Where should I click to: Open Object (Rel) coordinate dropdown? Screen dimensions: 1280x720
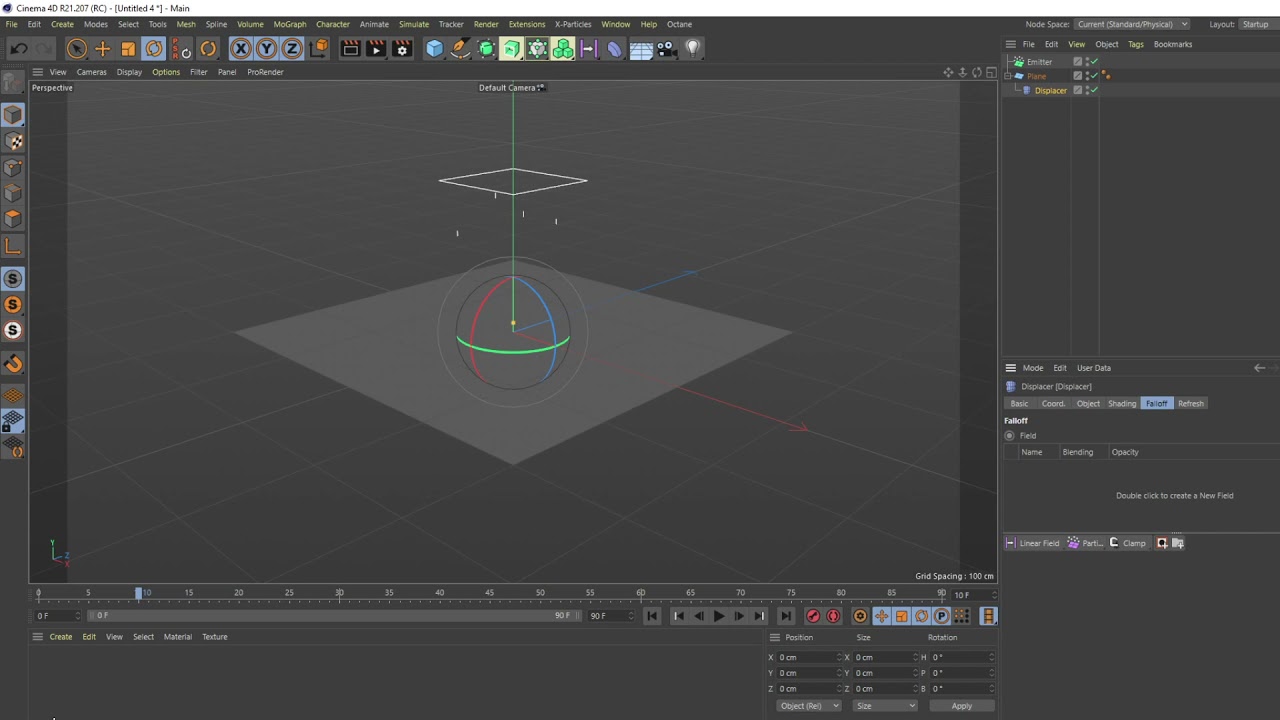[x=809, y=706]
